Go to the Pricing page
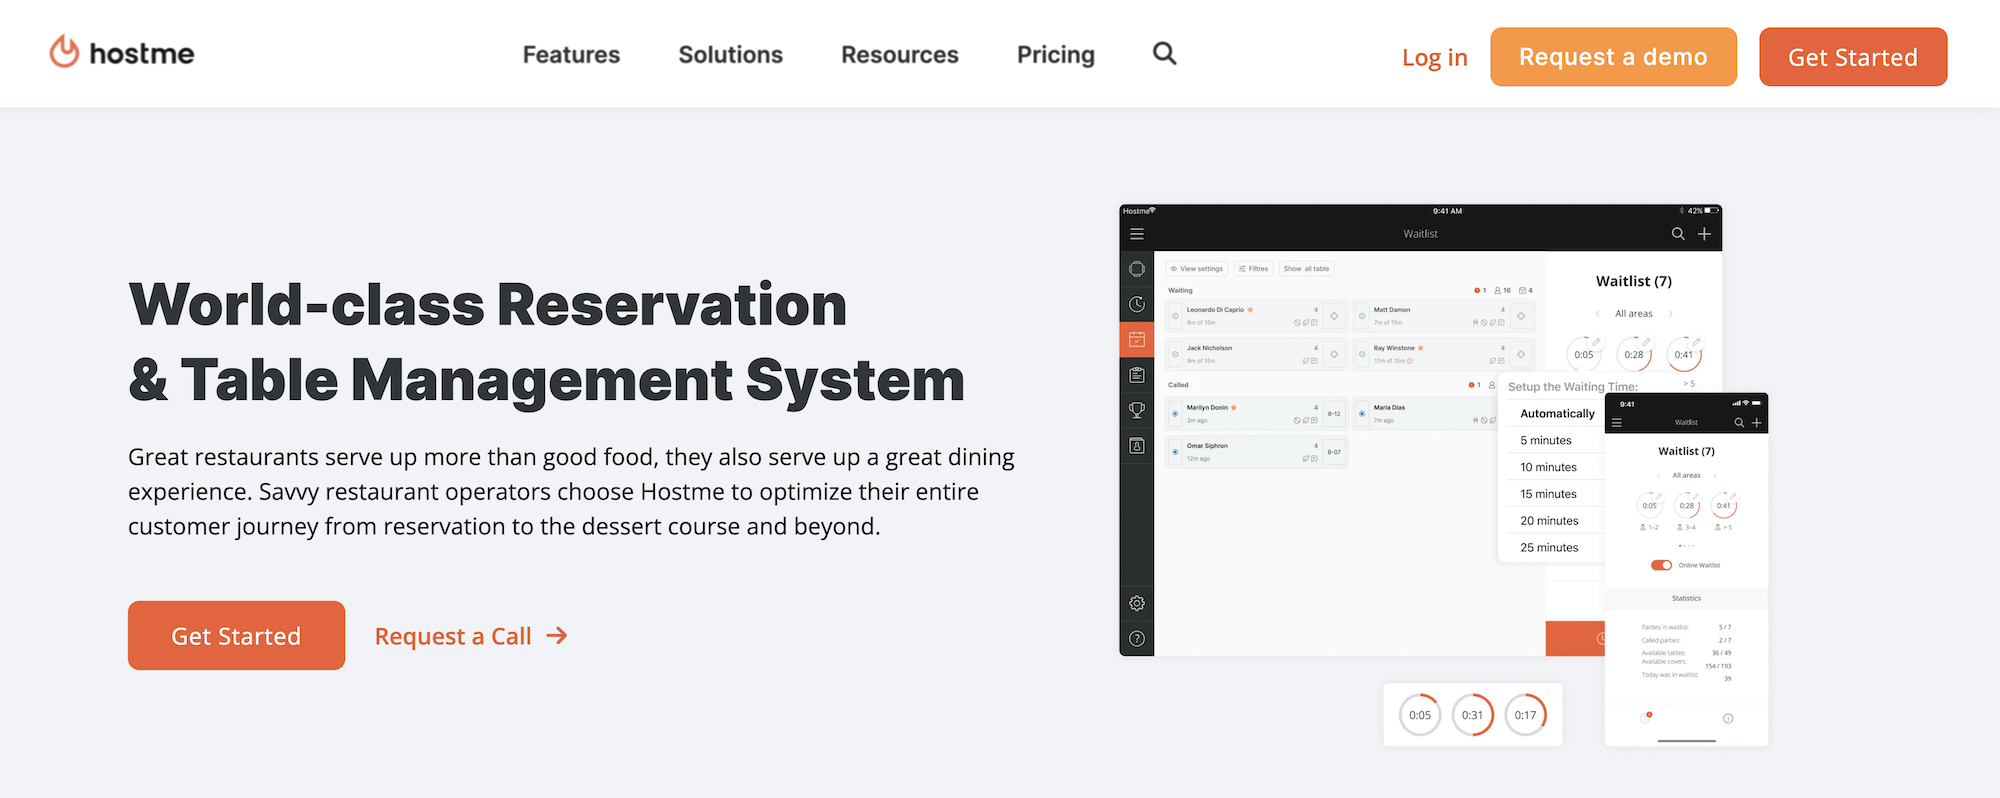Viewport: 2000px width, 798px height. pos(1056,54)
